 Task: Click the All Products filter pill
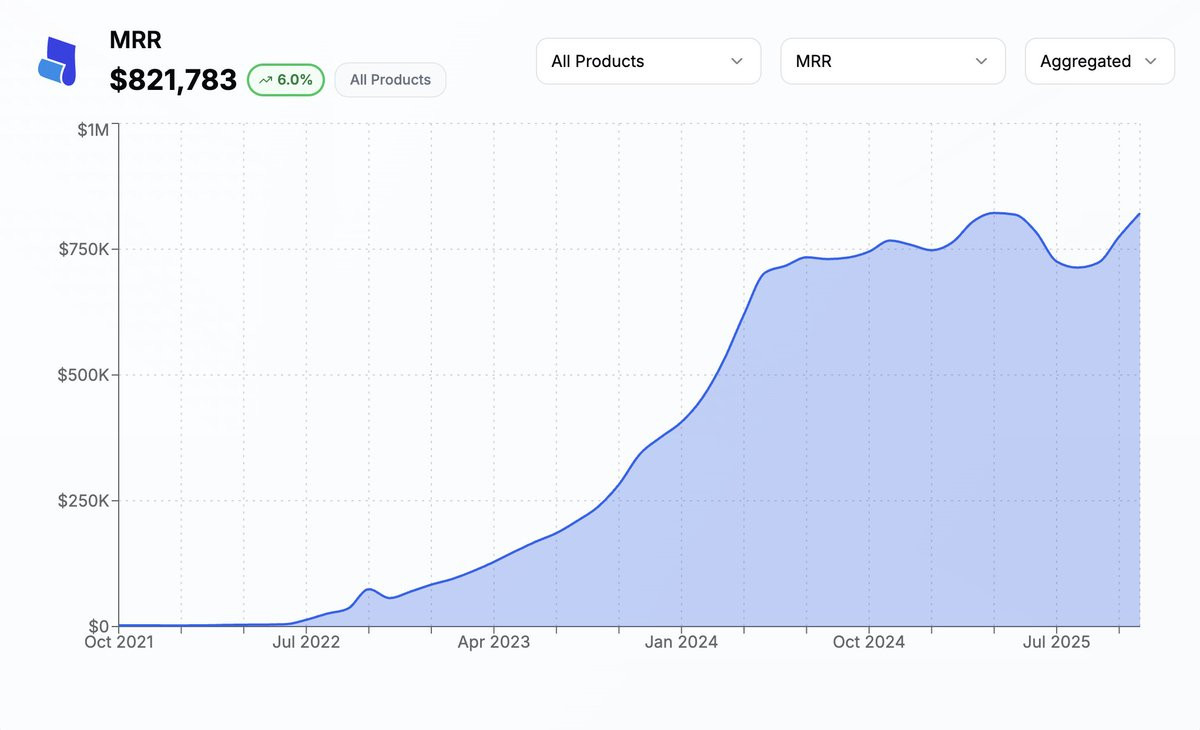click(390, 80)
